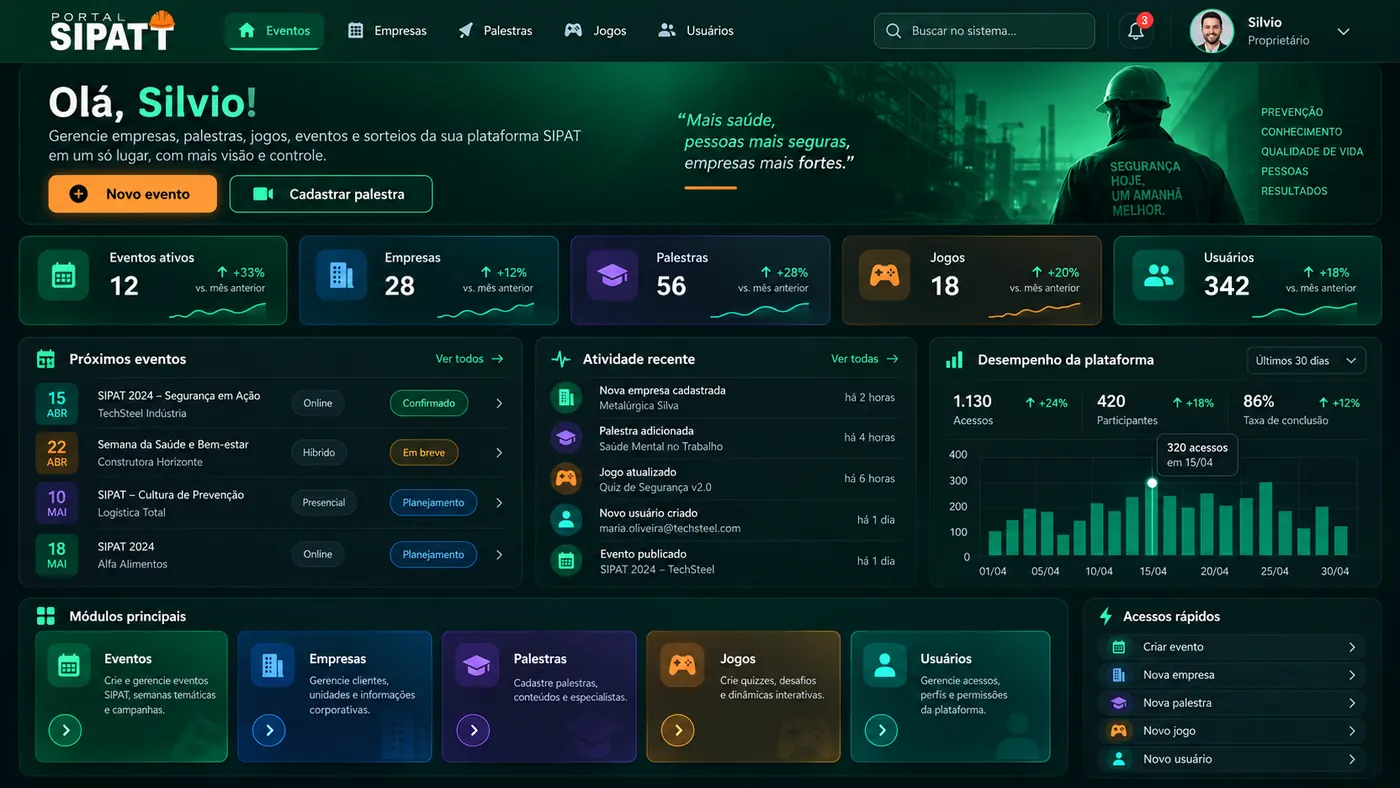Image resolution: width=1400 pixels, height=788 pixels.
Task: Click the Nova palestra quick access item
Action: click(1231, 703)
